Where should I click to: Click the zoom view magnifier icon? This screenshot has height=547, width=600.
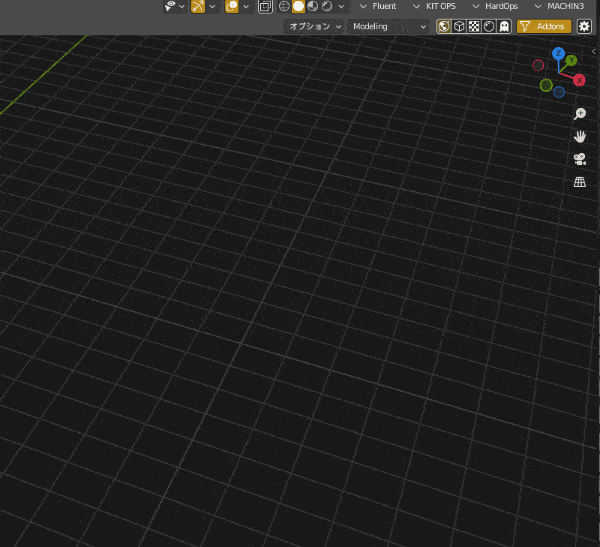580,114
